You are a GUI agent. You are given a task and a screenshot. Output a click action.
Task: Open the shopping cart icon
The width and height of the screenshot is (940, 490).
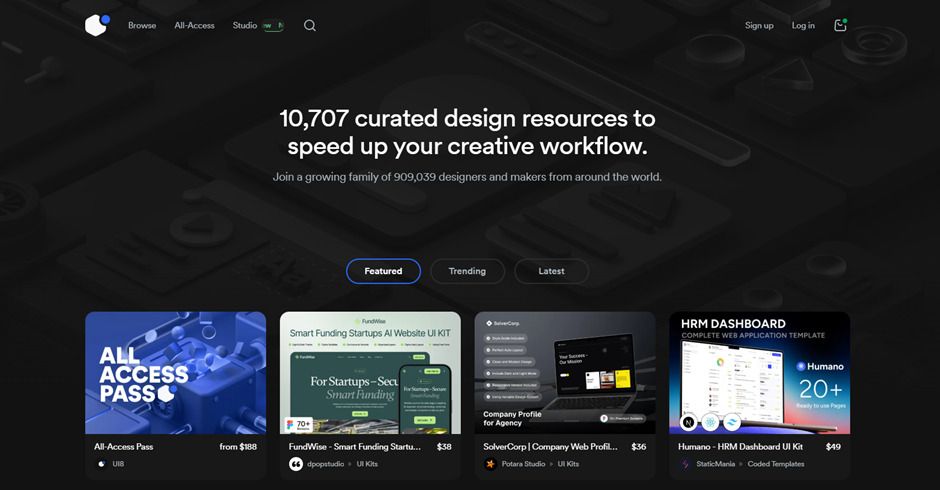(x=840, y=25)
